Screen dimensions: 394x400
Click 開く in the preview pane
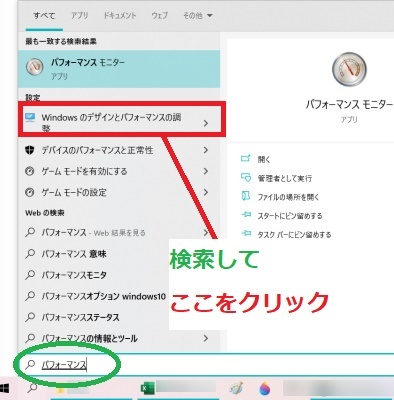(264, 159)
